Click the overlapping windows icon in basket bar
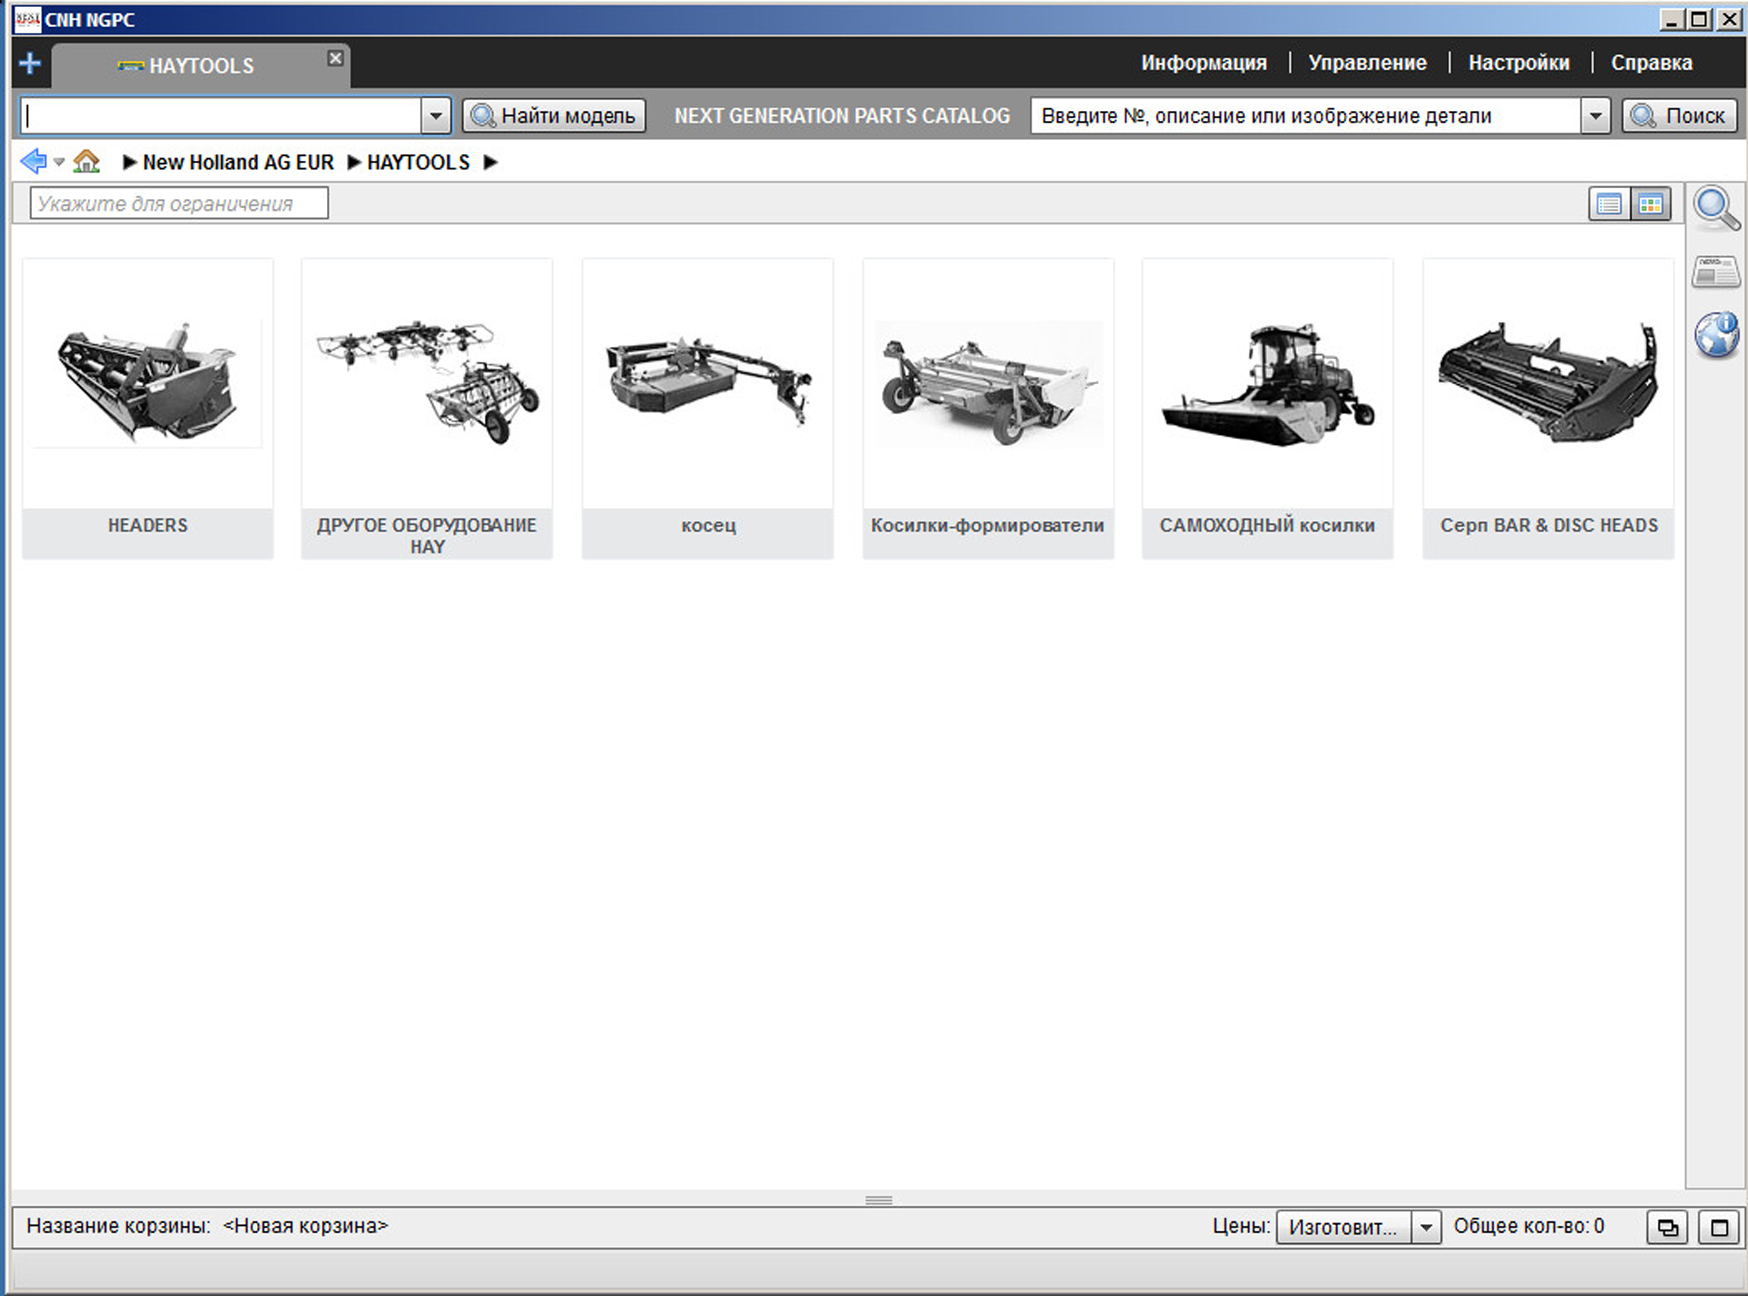 [x=1667, y=1227]
